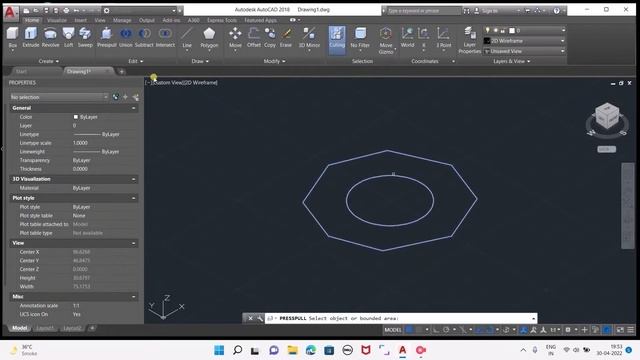Viewport: 640px width, 360px height.
Task: Switch to the Start file tab
Action: 21,71
